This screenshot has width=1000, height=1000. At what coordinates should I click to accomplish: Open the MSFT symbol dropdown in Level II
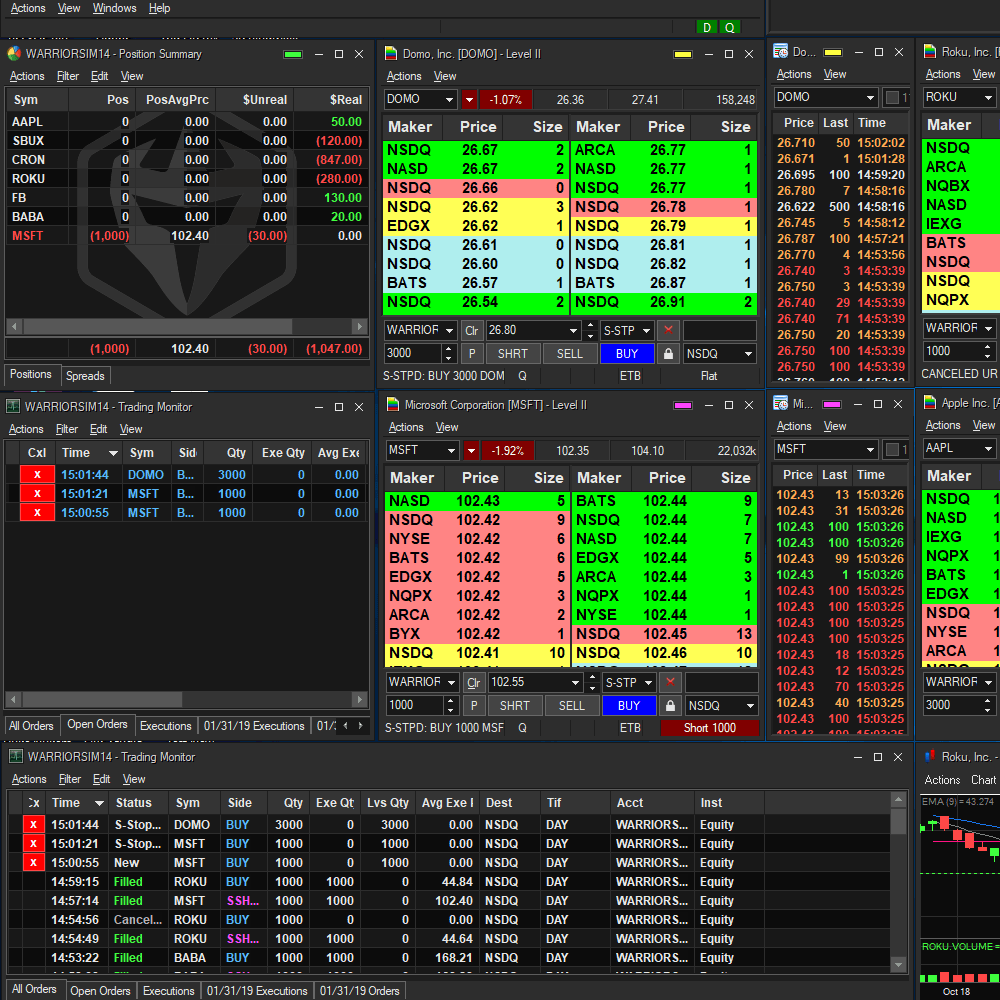[450, 450]
